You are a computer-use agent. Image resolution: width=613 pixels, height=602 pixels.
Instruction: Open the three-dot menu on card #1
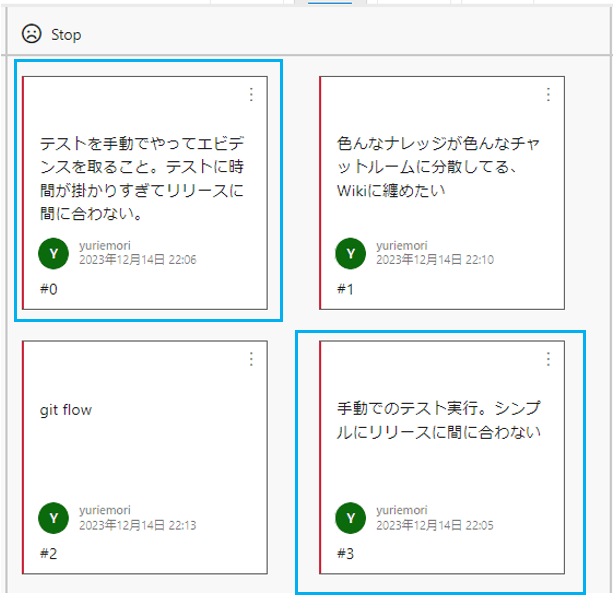[x=548, y=95]
